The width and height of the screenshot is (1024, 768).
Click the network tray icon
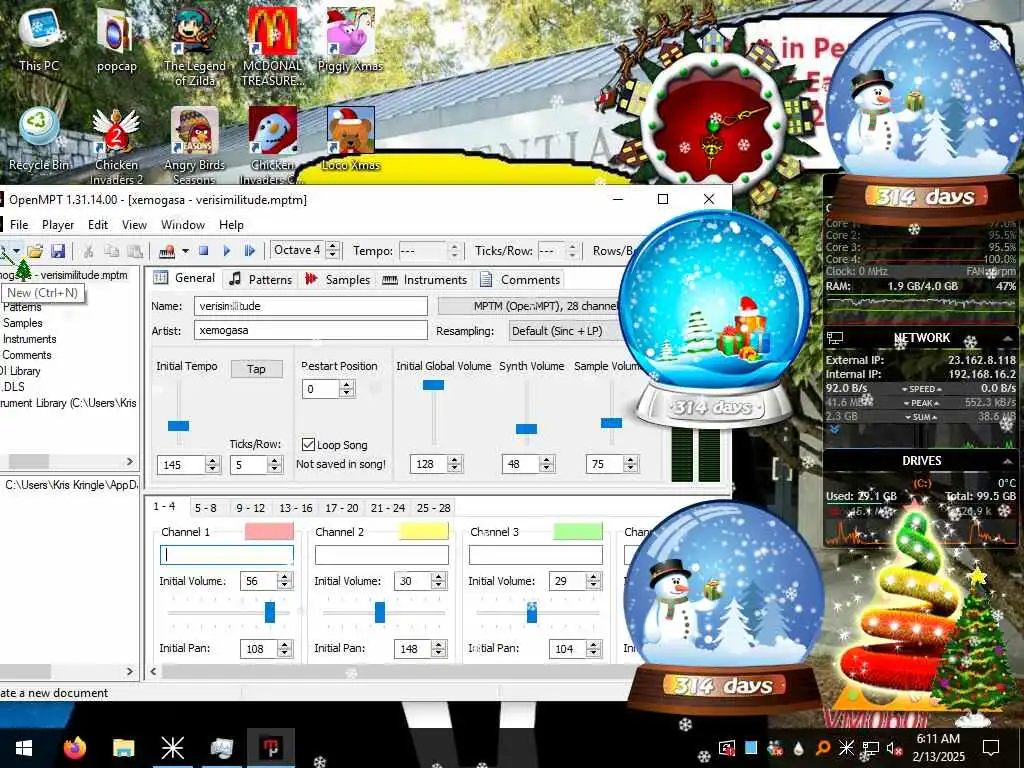click(x=871, y=748)
